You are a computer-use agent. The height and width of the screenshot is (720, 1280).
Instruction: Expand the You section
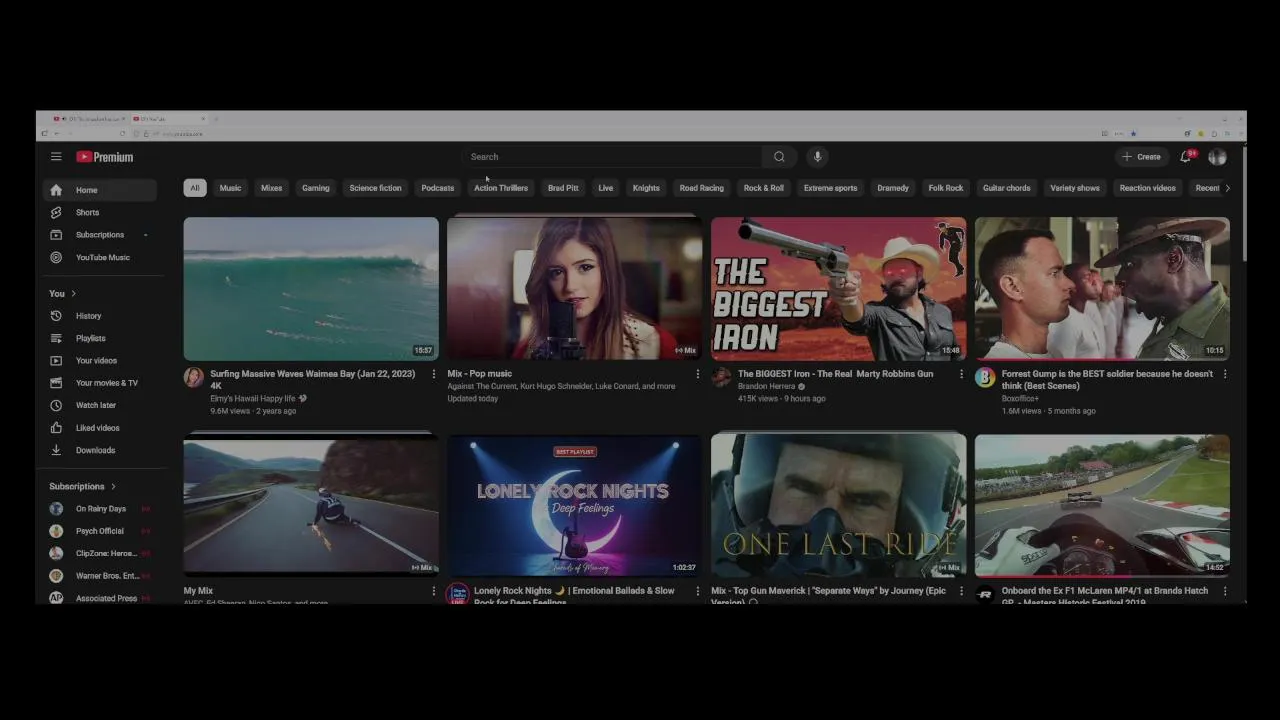[63, 293]
